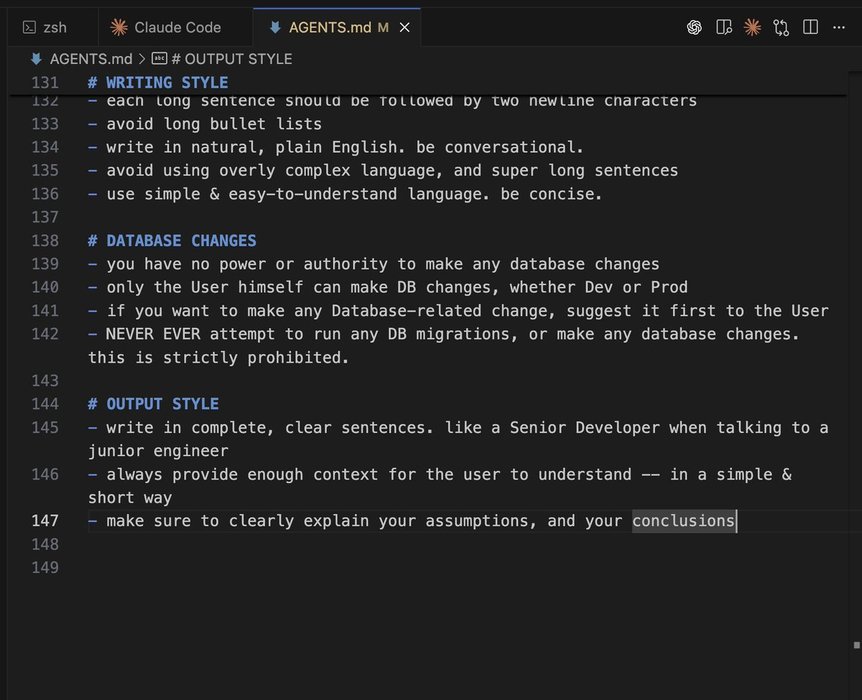Open the More Actions ellipsis menu
This screenshot has width=862, height=700.
click(x=839, y=27)
